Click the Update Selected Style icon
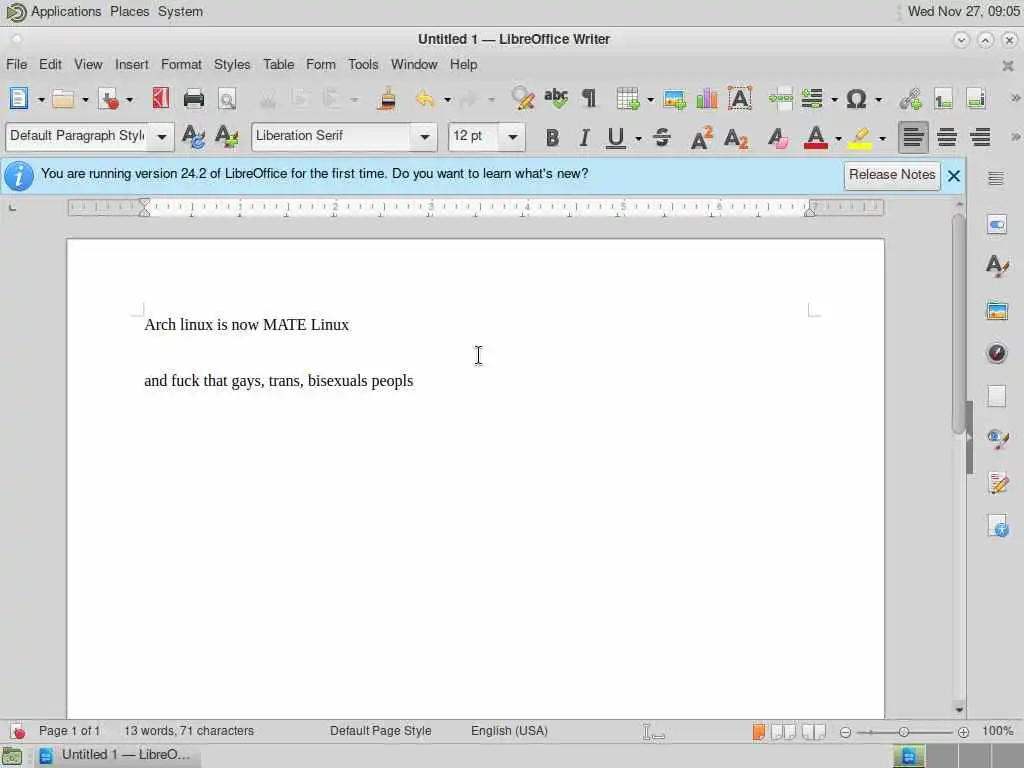The height and width of the screenshot is (768, 1024). 193,137
